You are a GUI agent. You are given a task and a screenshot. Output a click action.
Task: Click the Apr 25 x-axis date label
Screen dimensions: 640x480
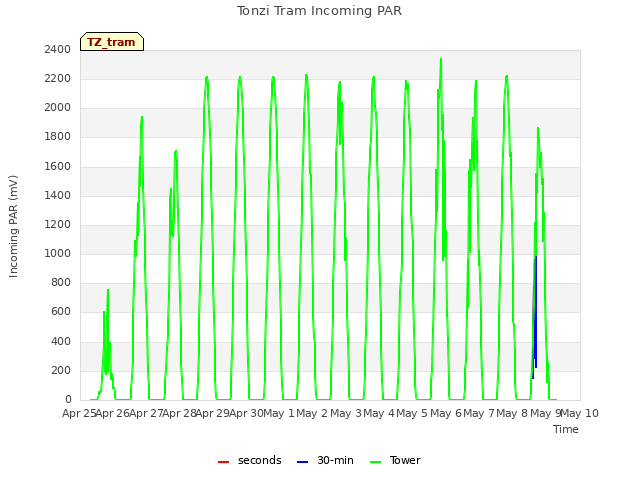pos(79,413)
